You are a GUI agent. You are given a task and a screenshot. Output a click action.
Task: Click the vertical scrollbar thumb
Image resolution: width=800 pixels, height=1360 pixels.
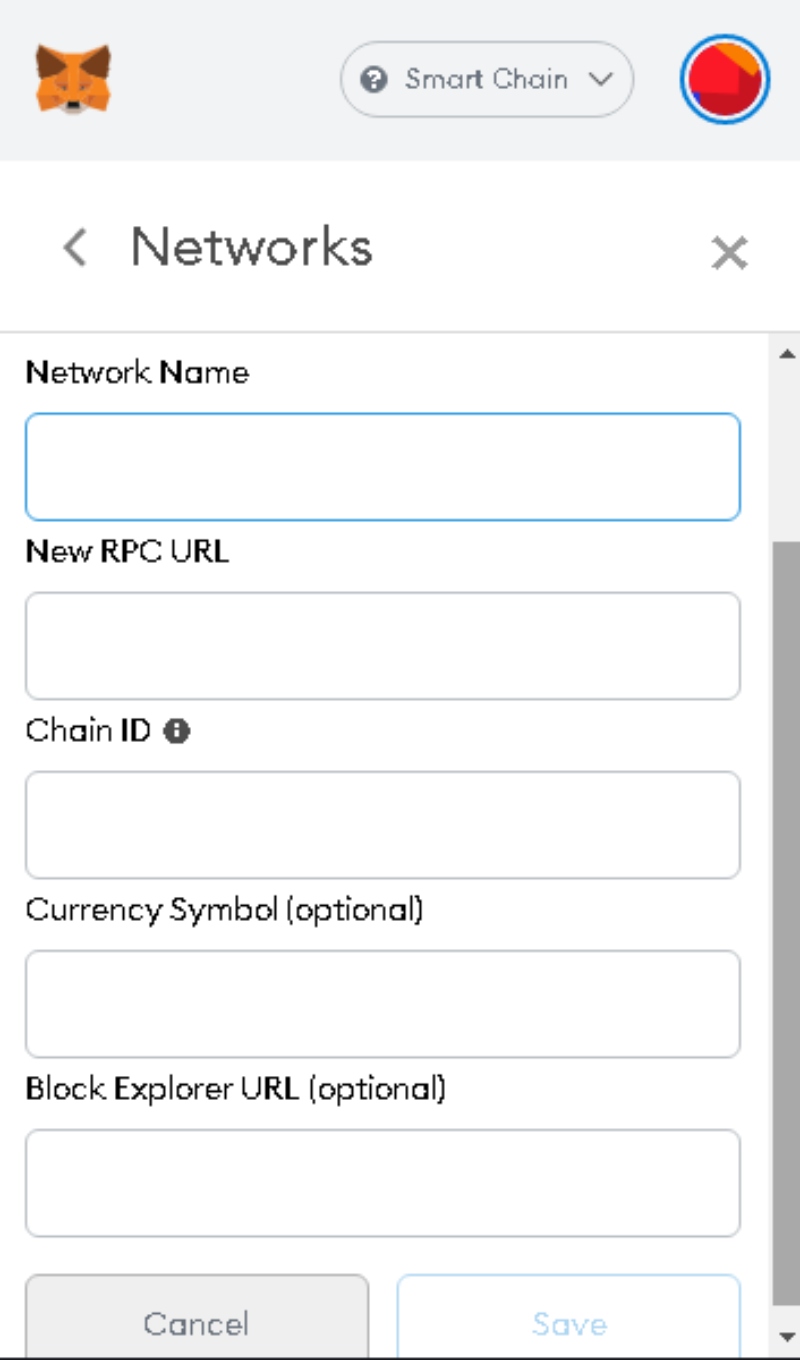click(786, 924)
